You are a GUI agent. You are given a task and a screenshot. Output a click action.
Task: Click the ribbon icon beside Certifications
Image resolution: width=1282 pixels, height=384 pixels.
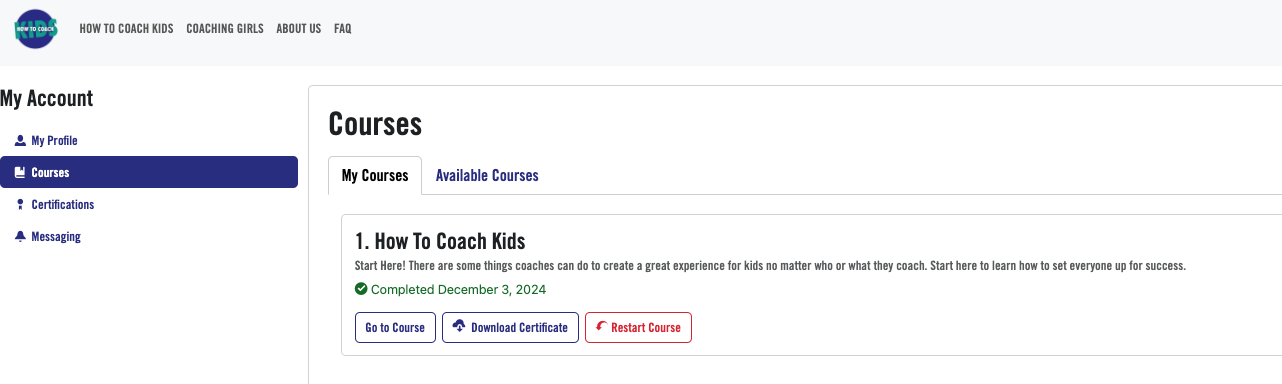coord(20,205)
